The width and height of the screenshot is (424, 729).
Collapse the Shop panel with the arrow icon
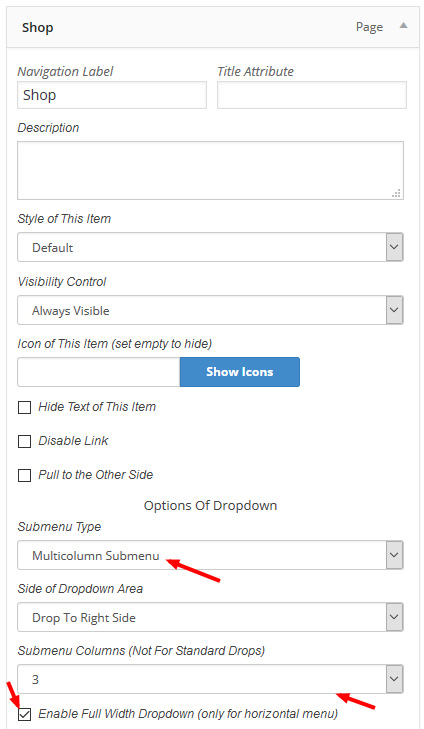coord(404,26)
